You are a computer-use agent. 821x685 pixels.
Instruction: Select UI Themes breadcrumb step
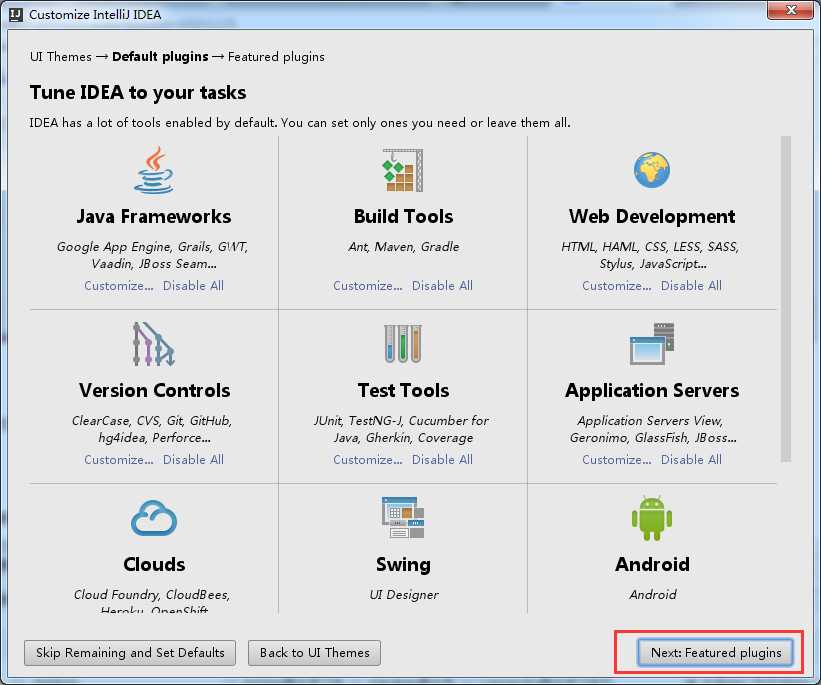(x=61, y=57)
